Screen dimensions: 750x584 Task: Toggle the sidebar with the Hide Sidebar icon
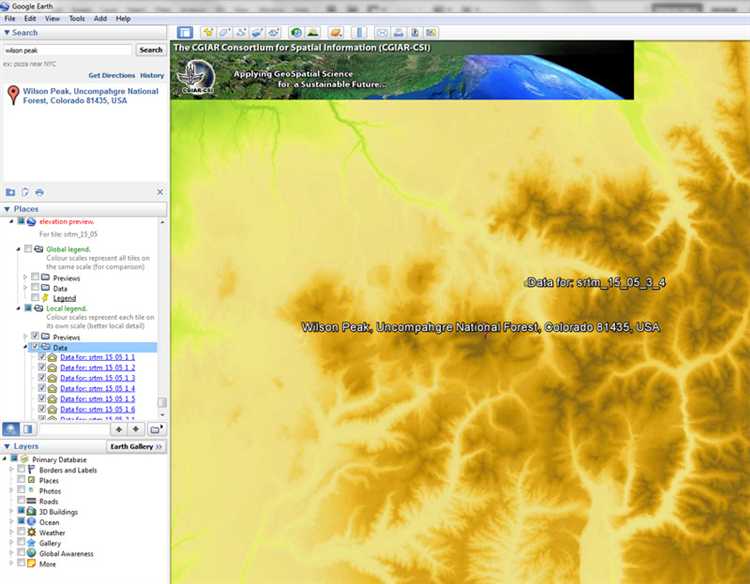[185, 33]
